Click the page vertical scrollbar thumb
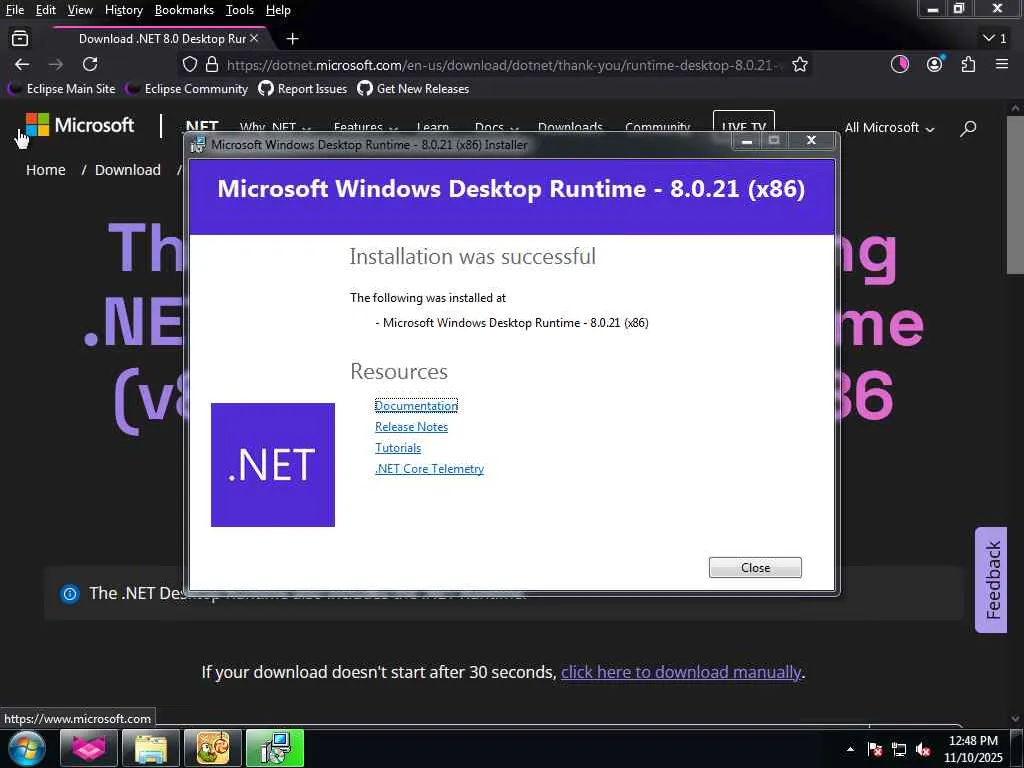 click(x=1015, y=195)
